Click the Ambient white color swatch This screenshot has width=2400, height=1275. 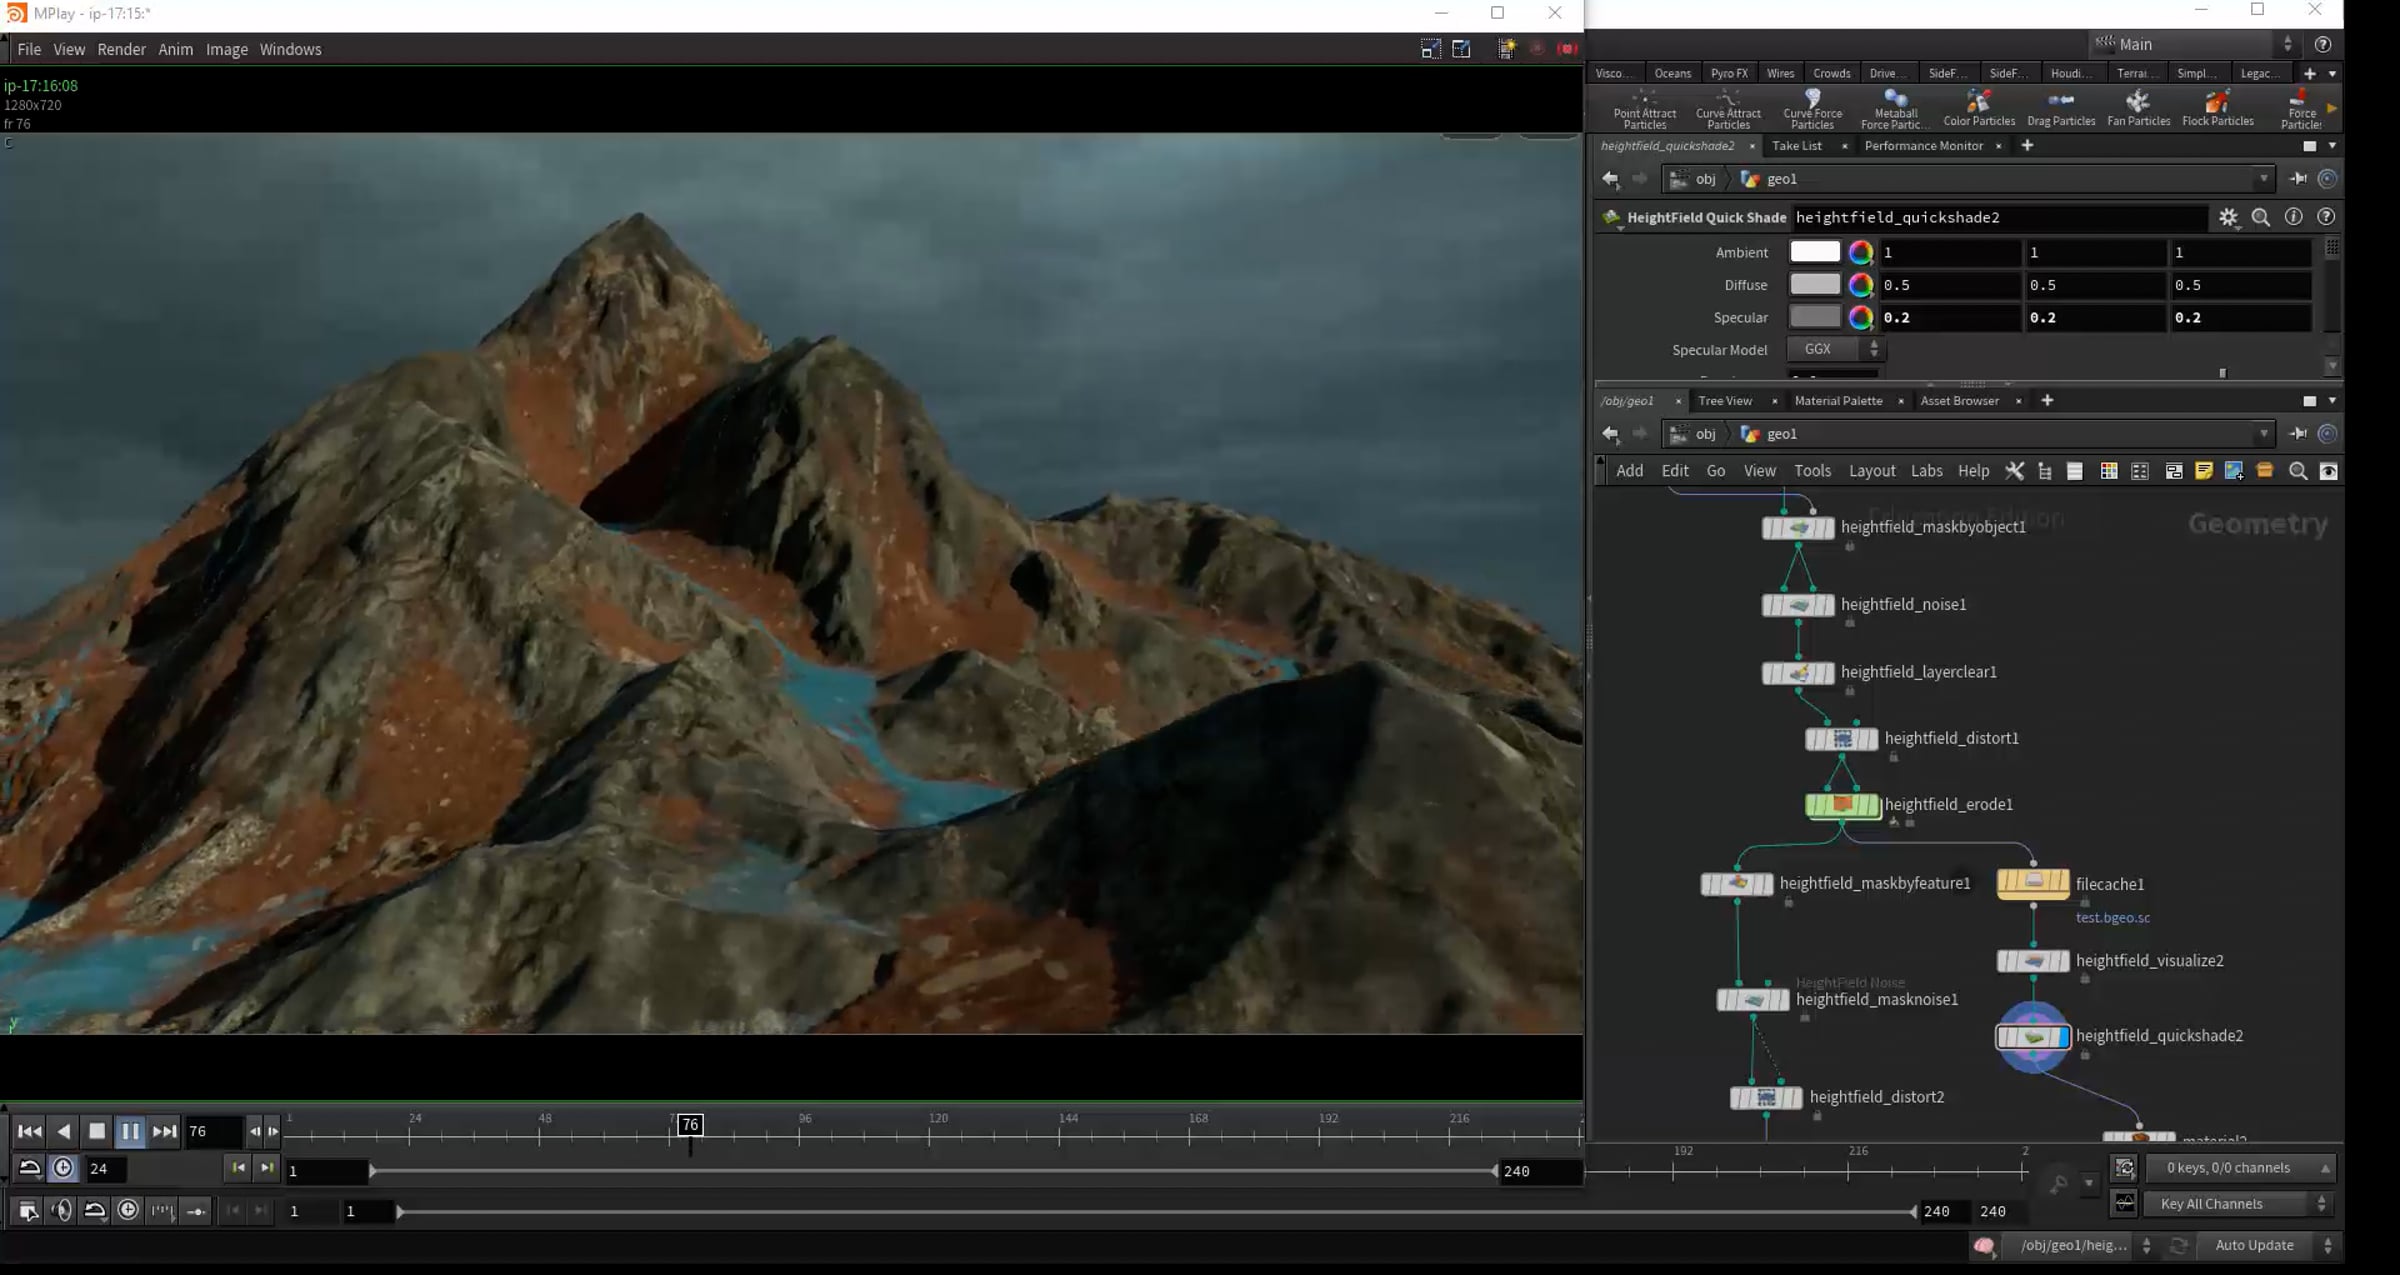point(1814,252)
